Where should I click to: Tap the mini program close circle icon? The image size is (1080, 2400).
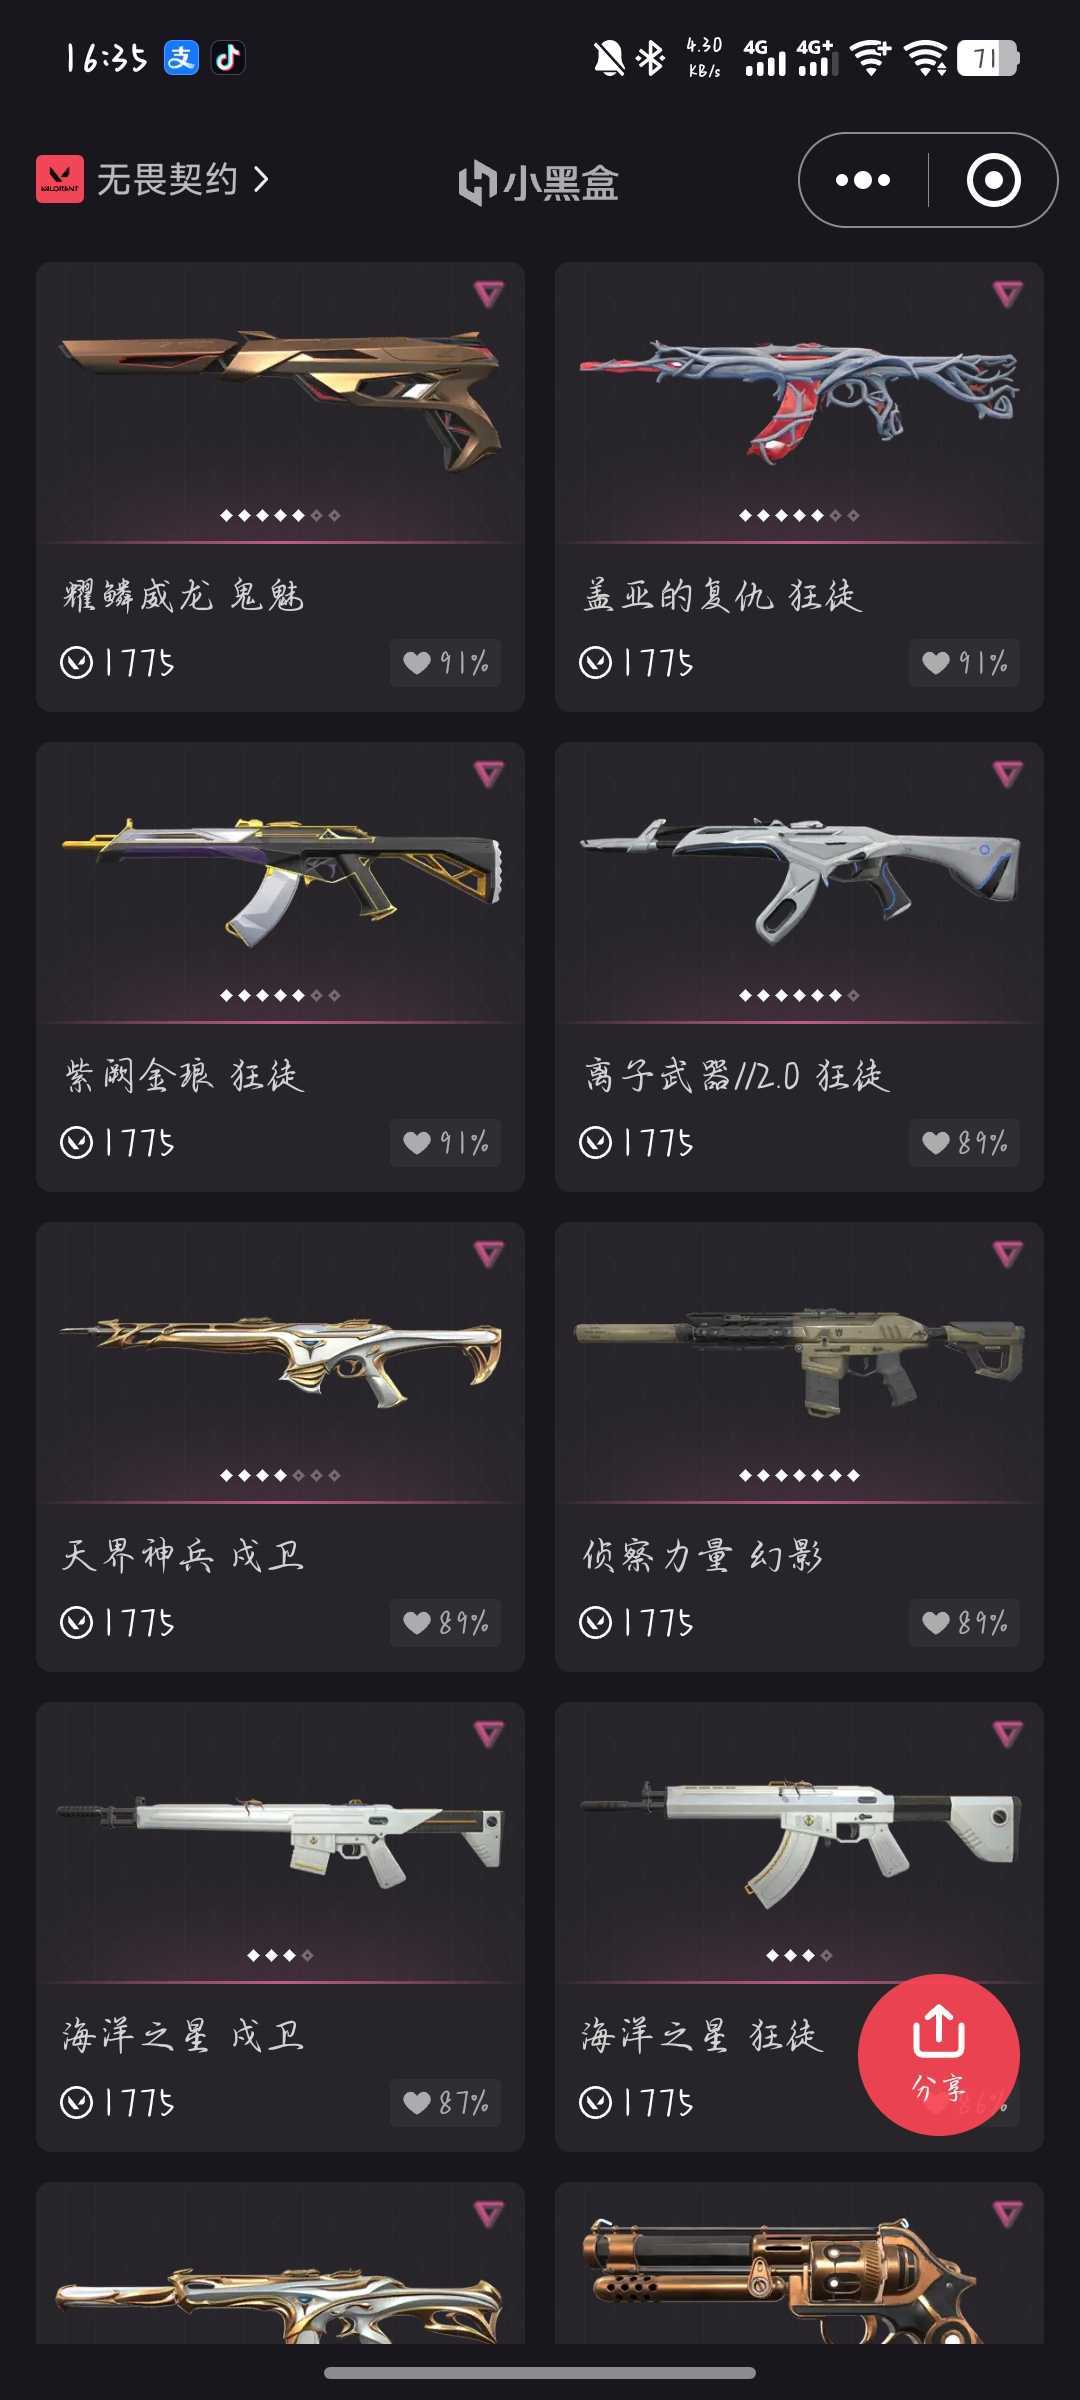tap(993, 180)
